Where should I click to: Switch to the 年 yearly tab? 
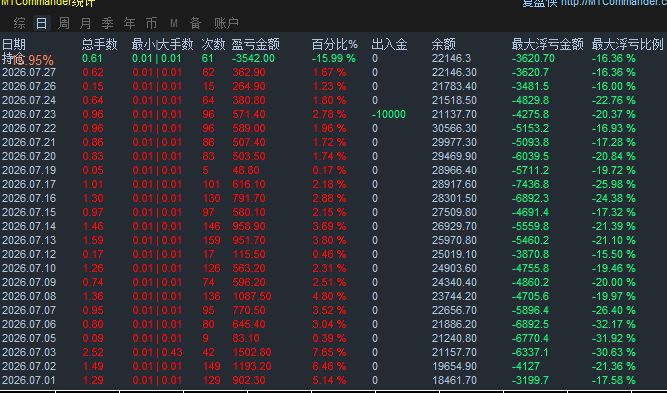point(129,23)
